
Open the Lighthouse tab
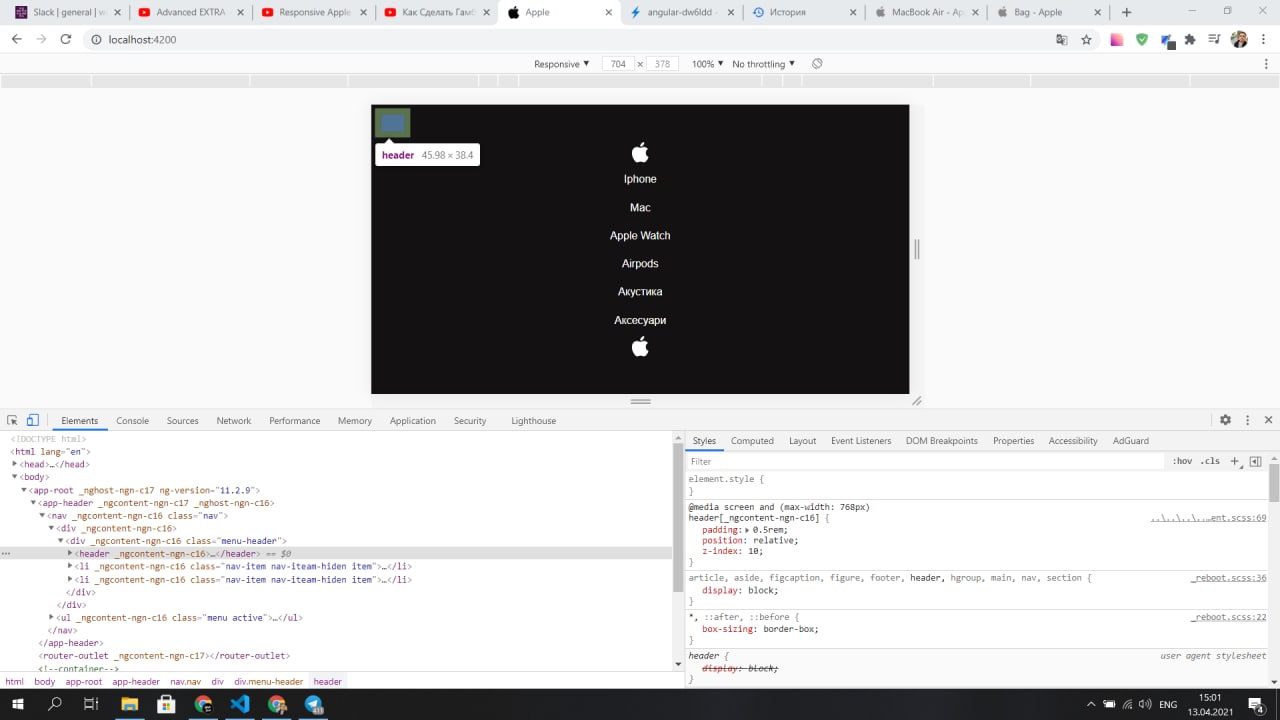coord(533,421)
